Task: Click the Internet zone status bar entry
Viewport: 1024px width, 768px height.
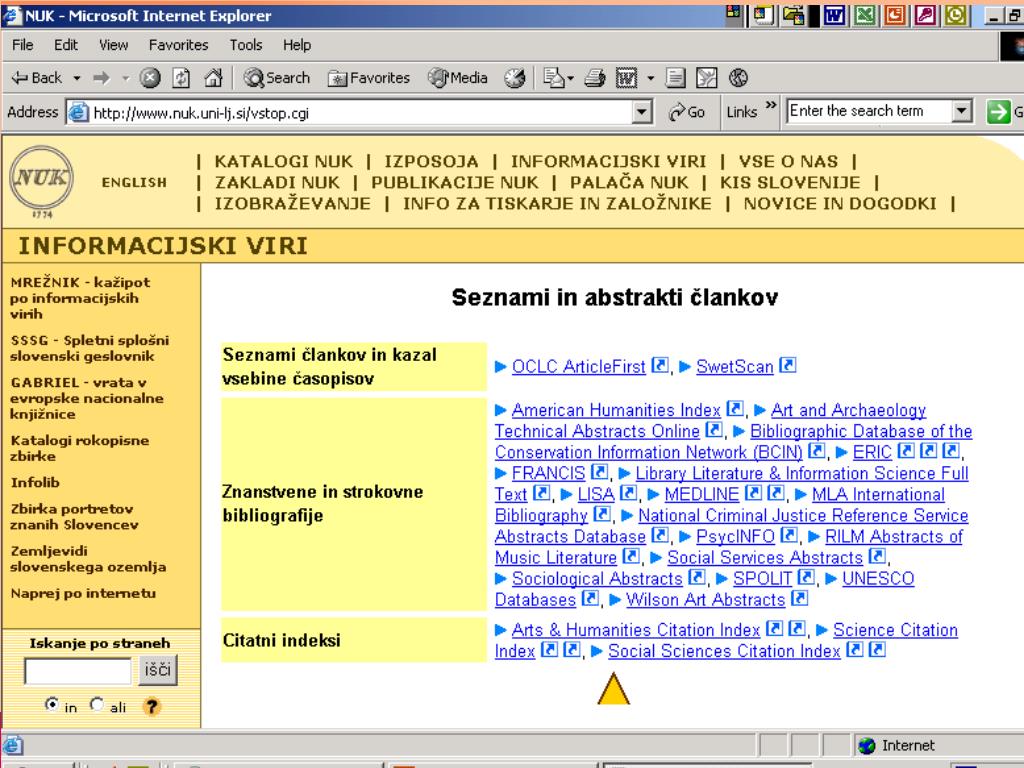Action: 896,745
